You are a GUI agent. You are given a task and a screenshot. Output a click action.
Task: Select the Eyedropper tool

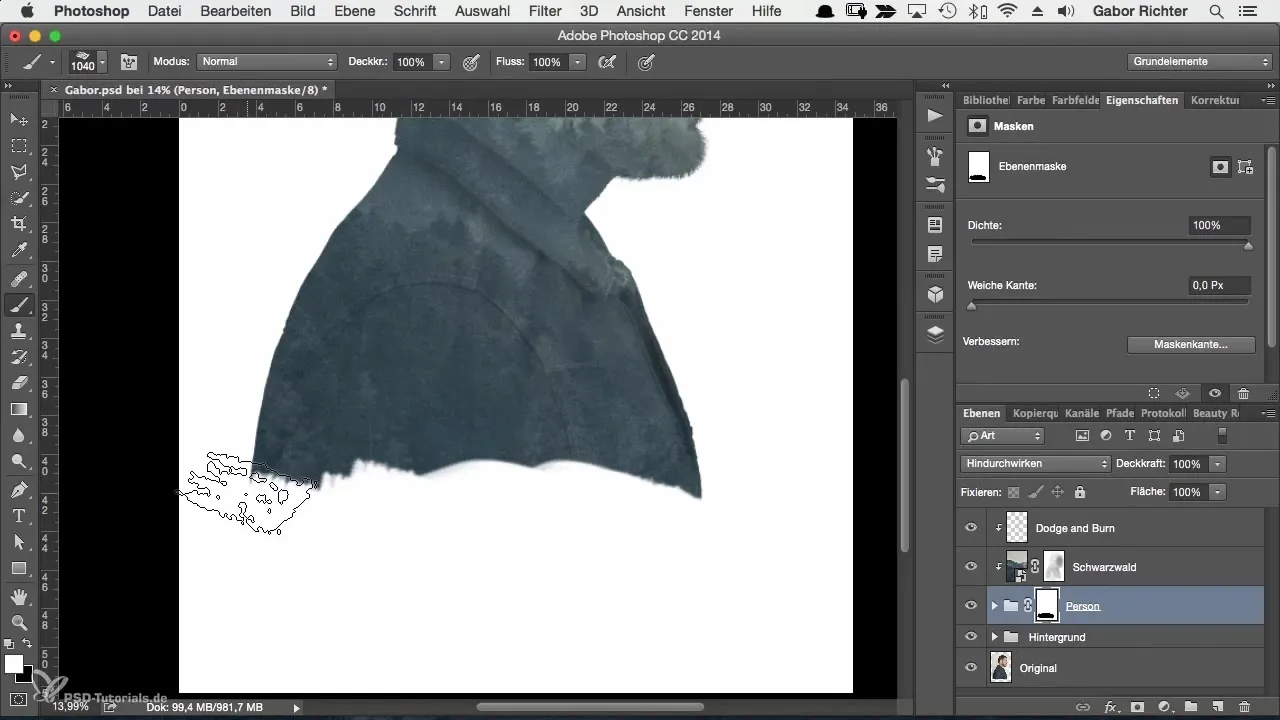(x=19, y=249)
